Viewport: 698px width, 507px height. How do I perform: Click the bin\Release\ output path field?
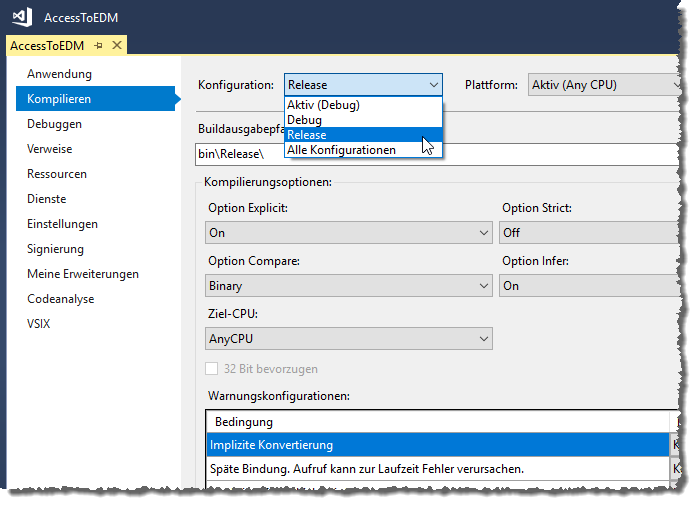pos(430,155)
